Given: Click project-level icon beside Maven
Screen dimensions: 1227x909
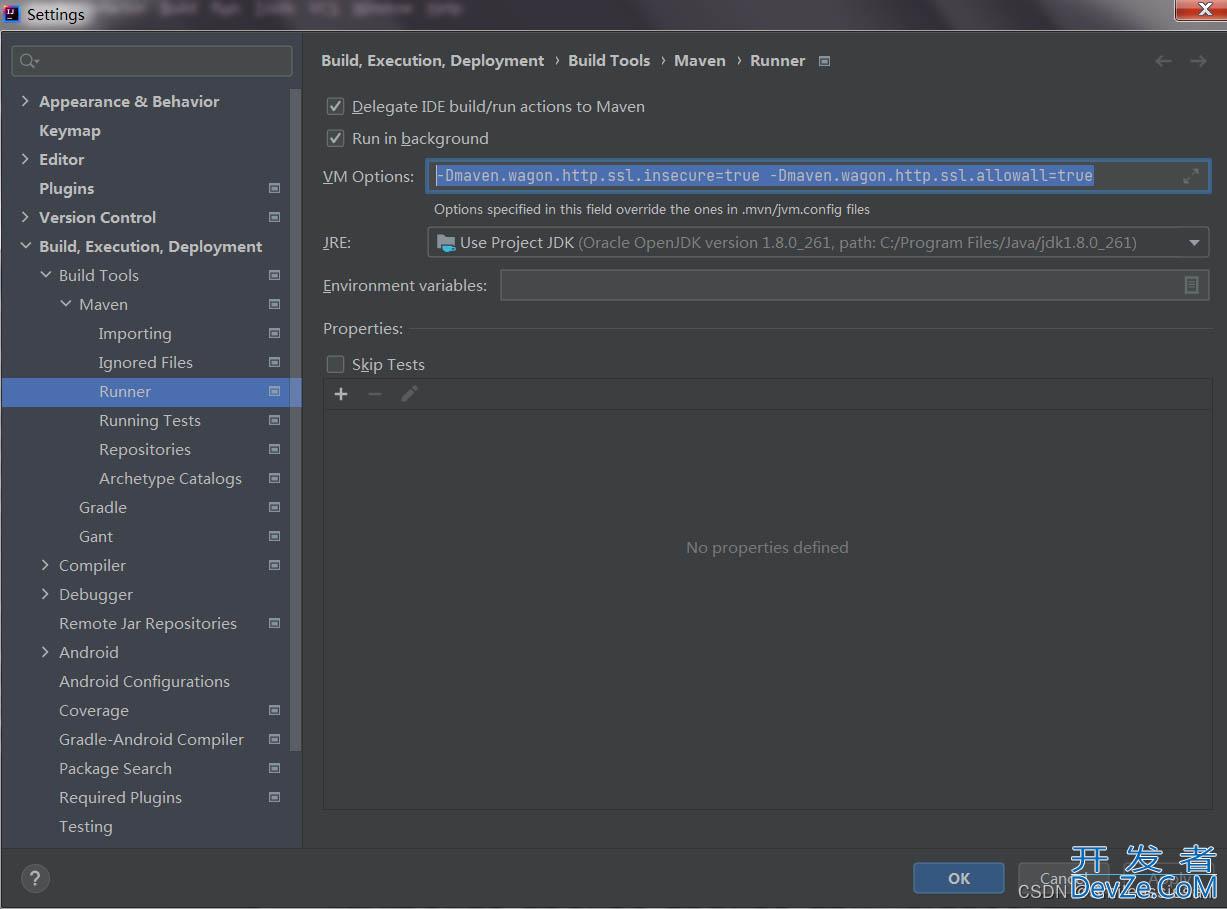Looking at the screenshot, I should (274, 304).
